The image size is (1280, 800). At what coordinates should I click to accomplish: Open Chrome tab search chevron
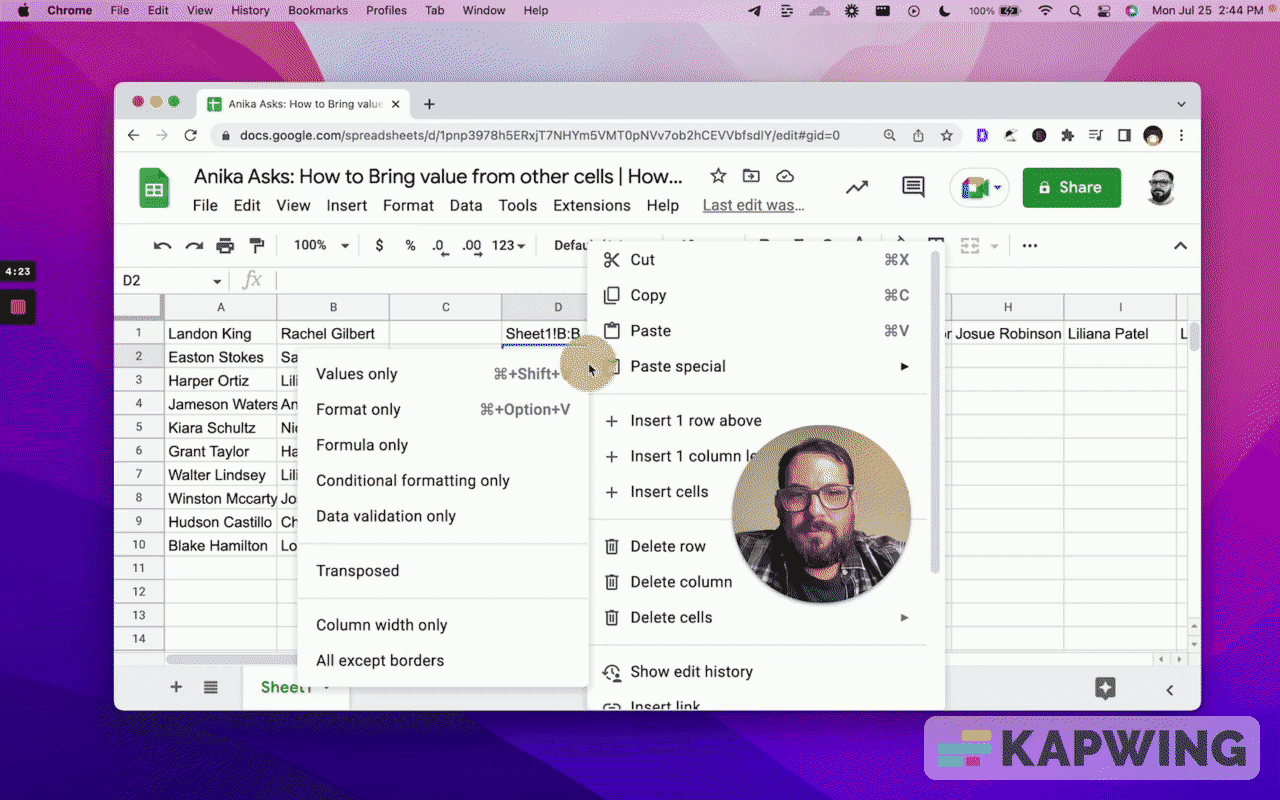(1181, 104)
